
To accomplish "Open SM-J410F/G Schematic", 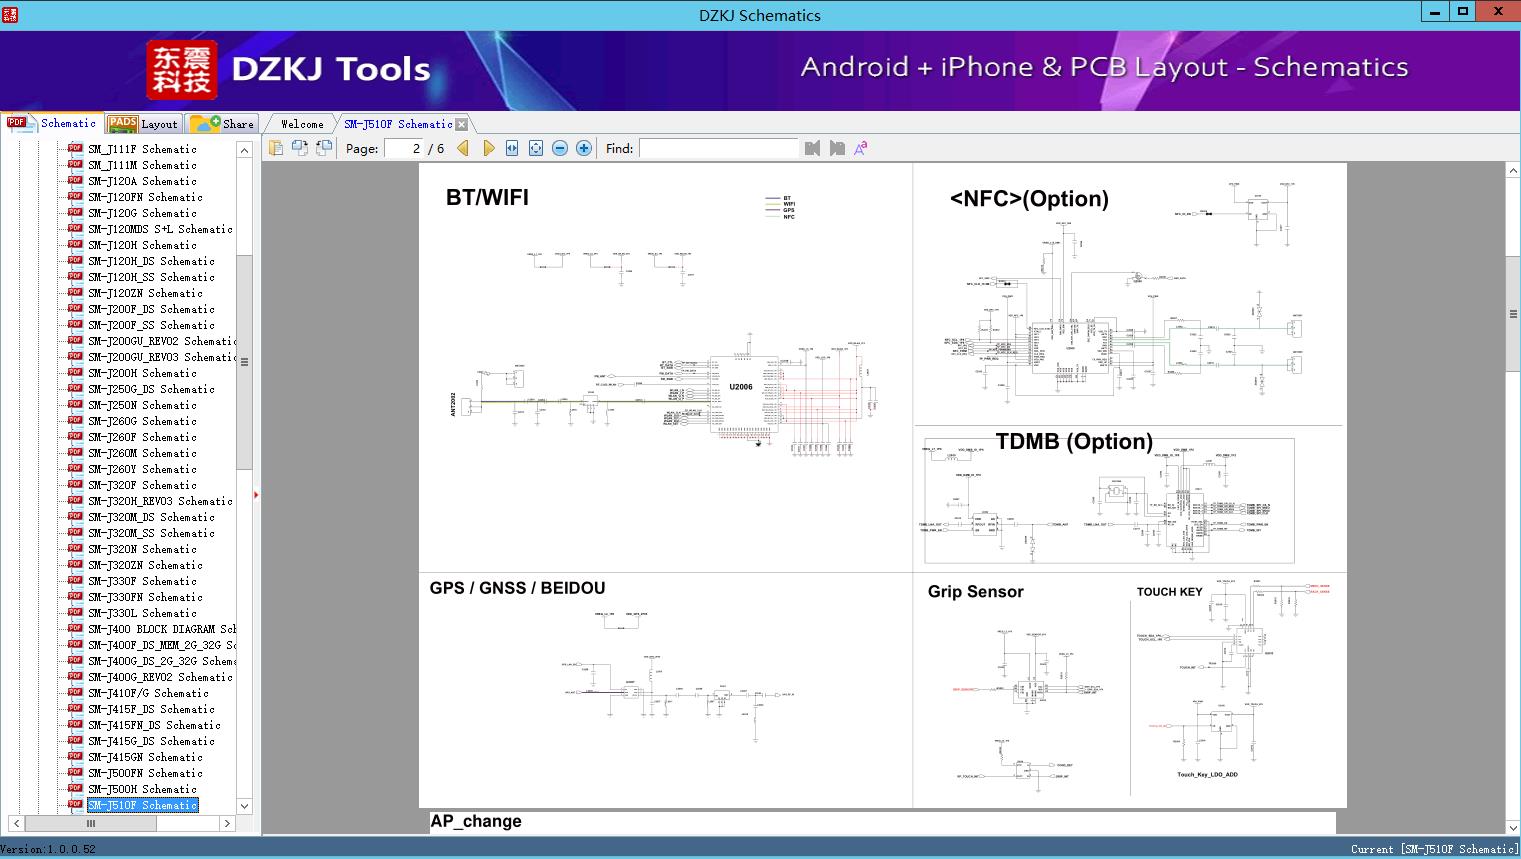I will pyautogui.click(x=148, y=693).
